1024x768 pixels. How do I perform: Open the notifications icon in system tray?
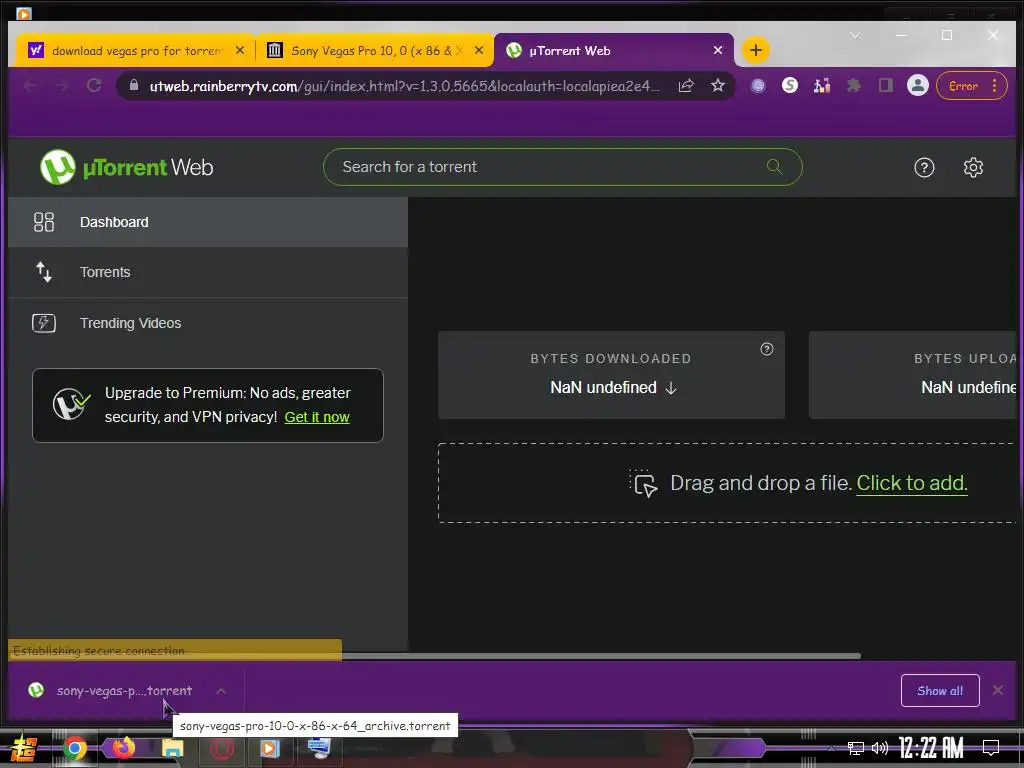click(x=991, y=748)
